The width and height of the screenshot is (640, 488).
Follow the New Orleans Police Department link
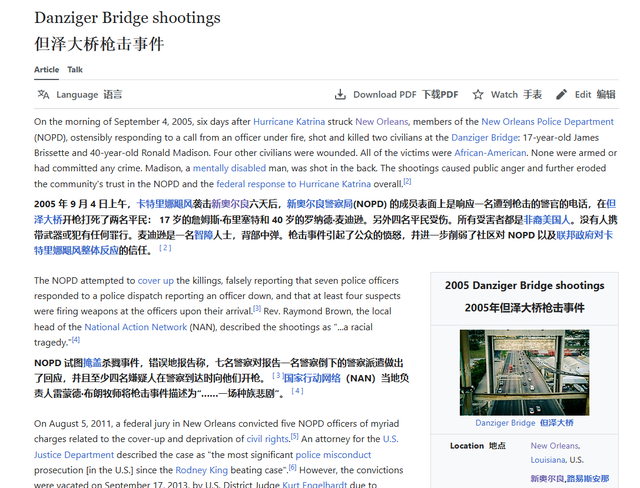(545, 121)
